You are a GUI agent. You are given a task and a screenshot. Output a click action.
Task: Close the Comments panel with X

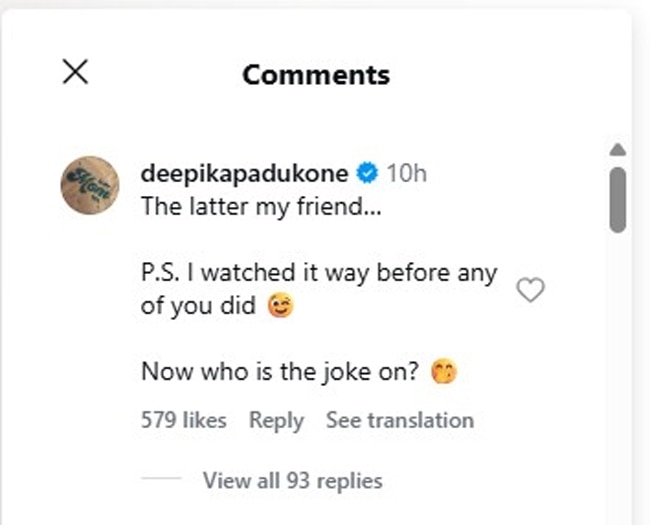[75, 72]
